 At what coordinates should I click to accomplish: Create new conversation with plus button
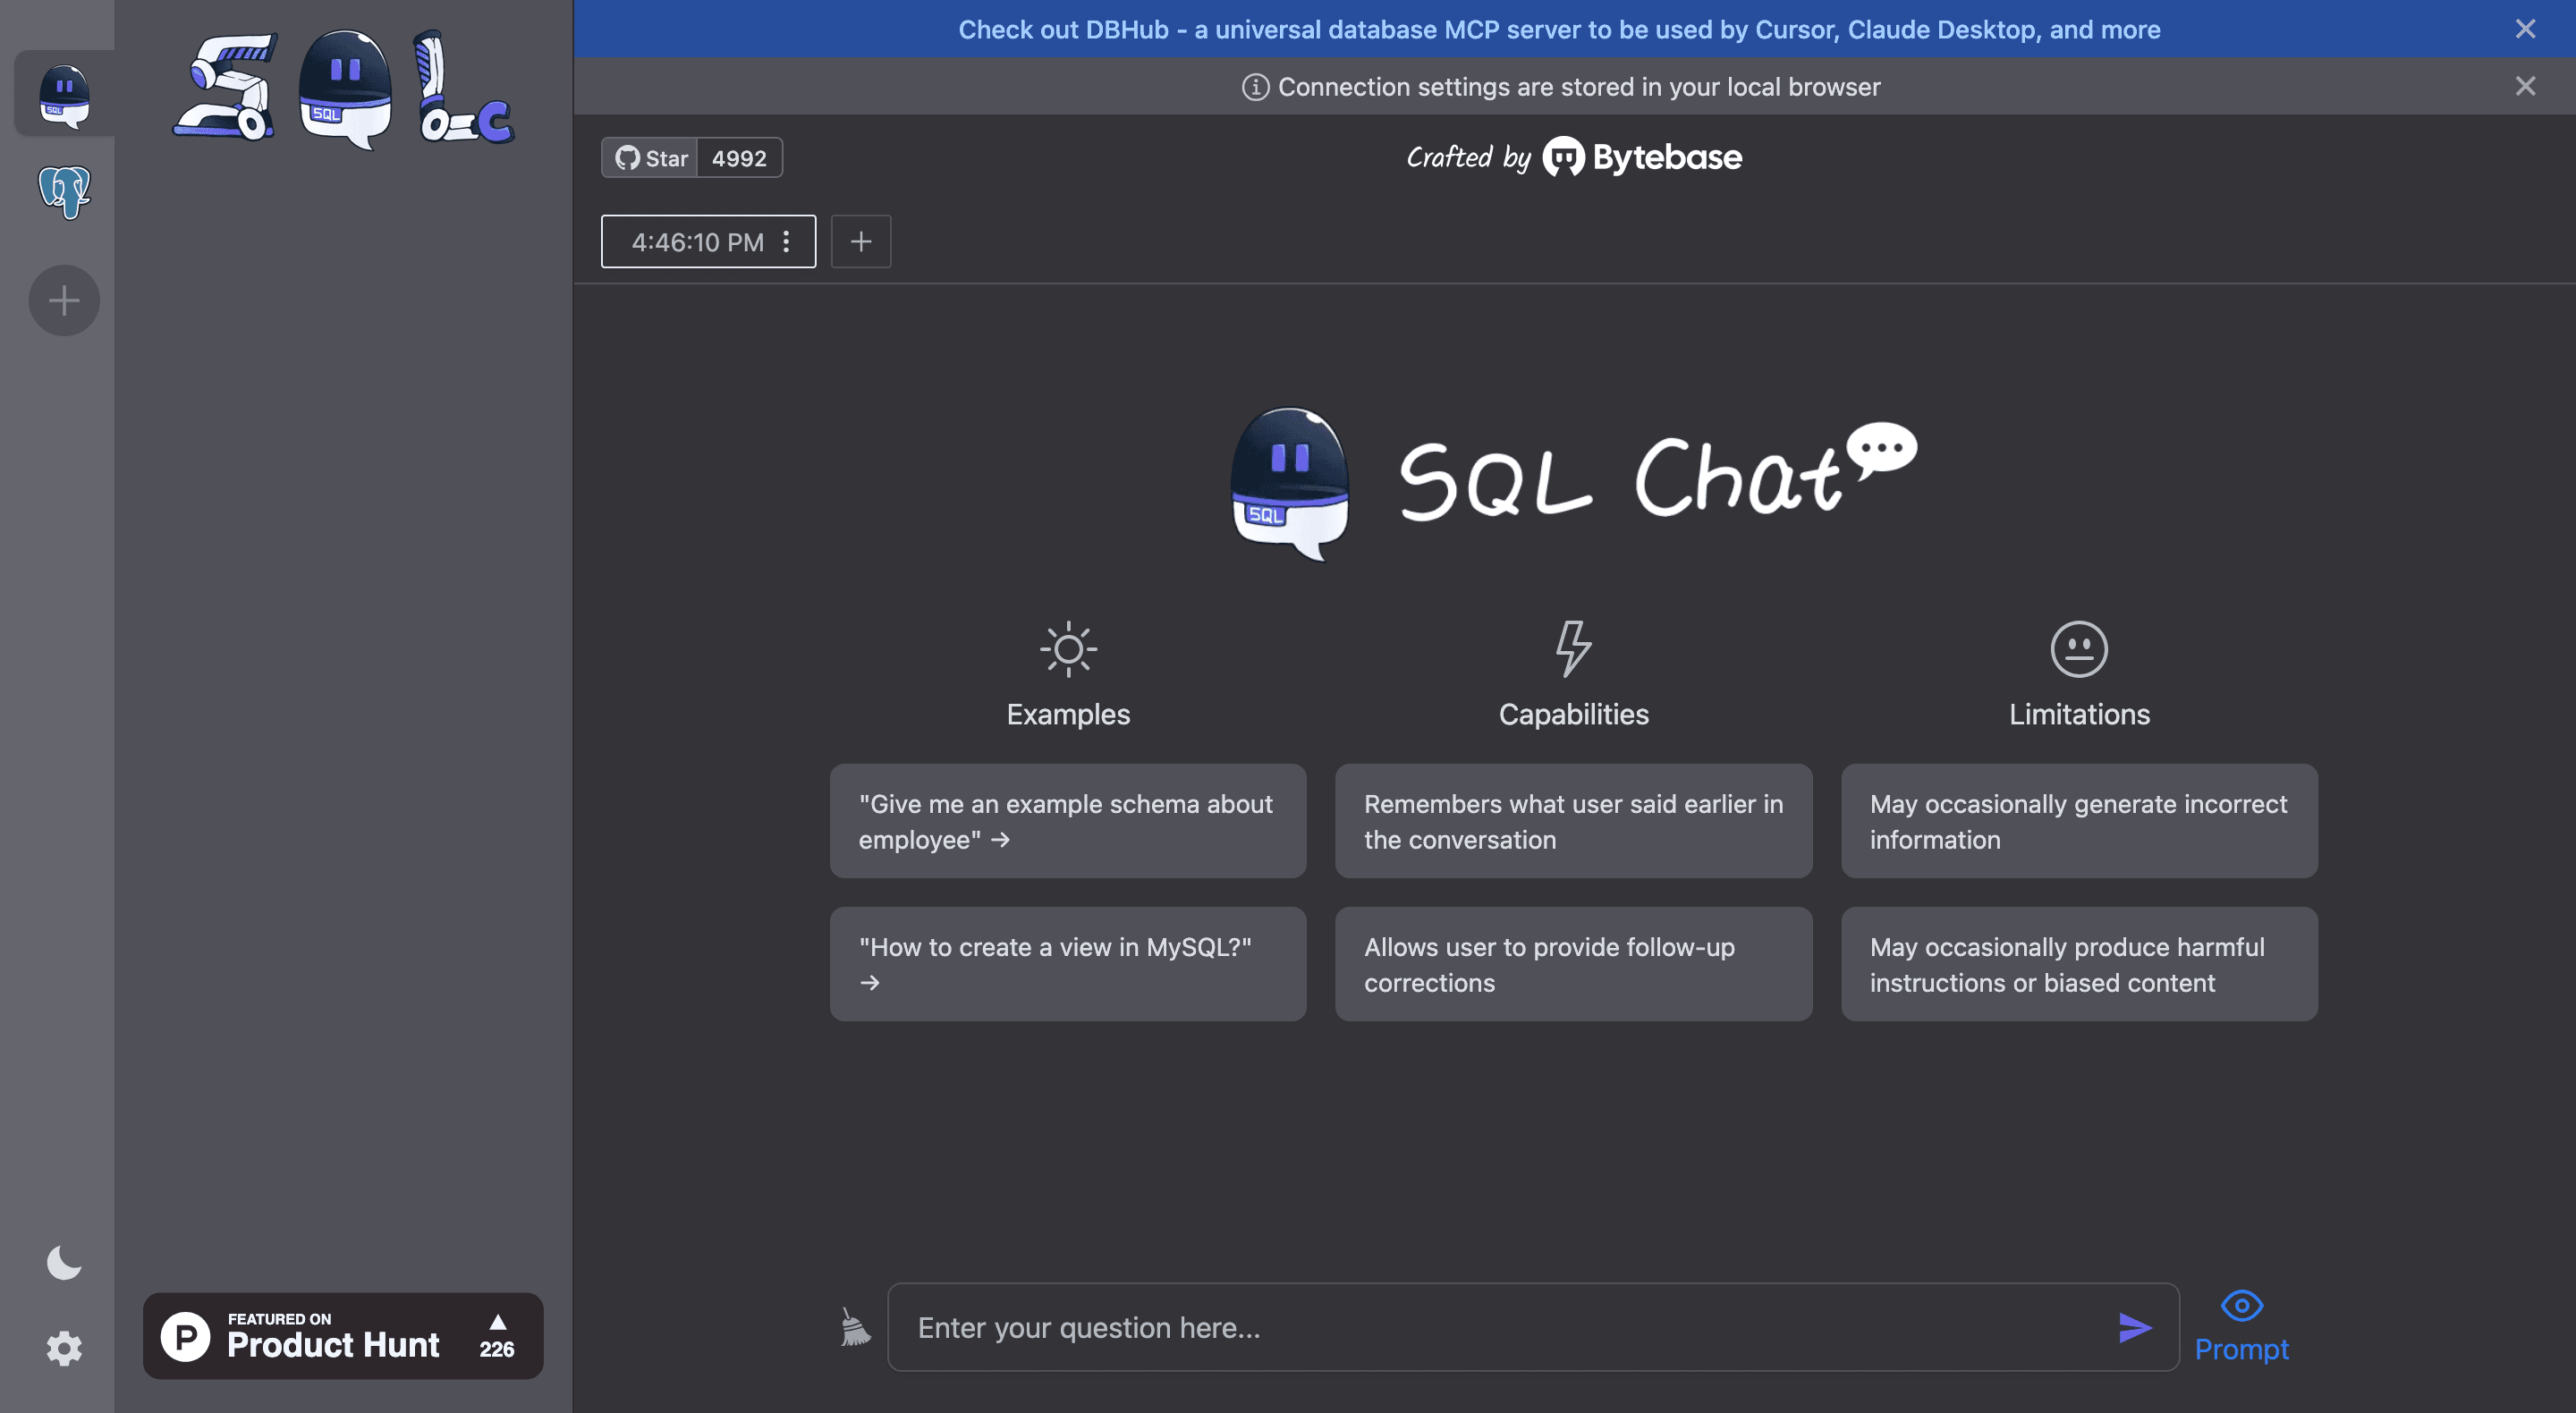pyautogui.click(x=861, y=241)
